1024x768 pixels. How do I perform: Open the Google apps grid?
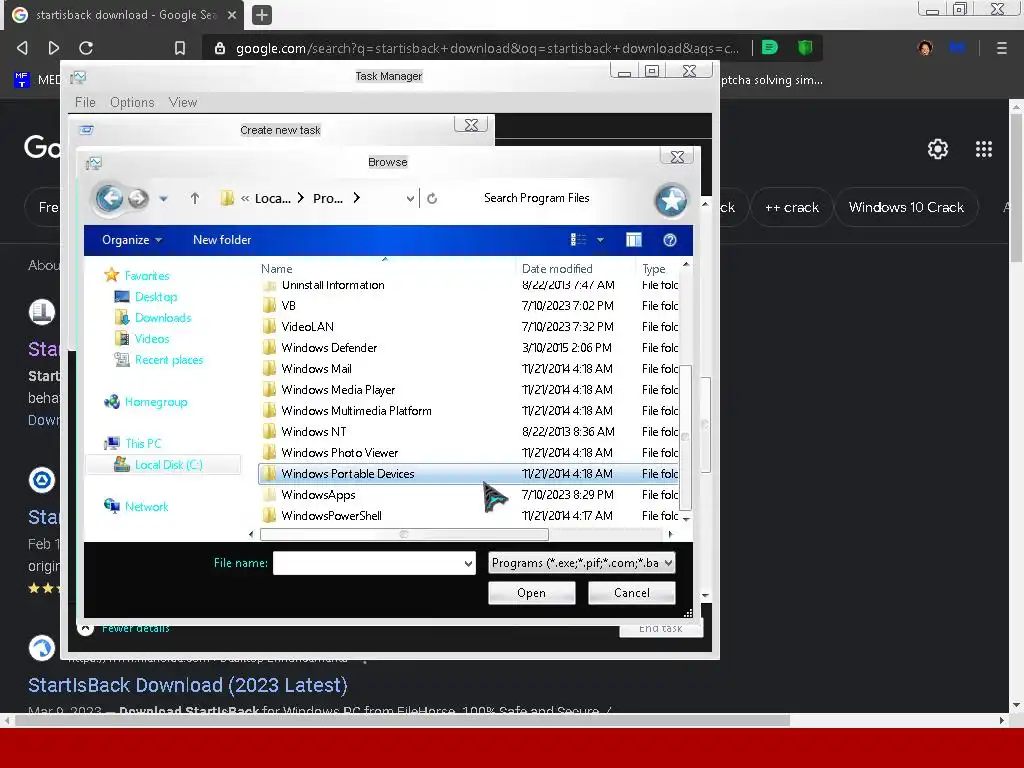click(x=984, y=149)
